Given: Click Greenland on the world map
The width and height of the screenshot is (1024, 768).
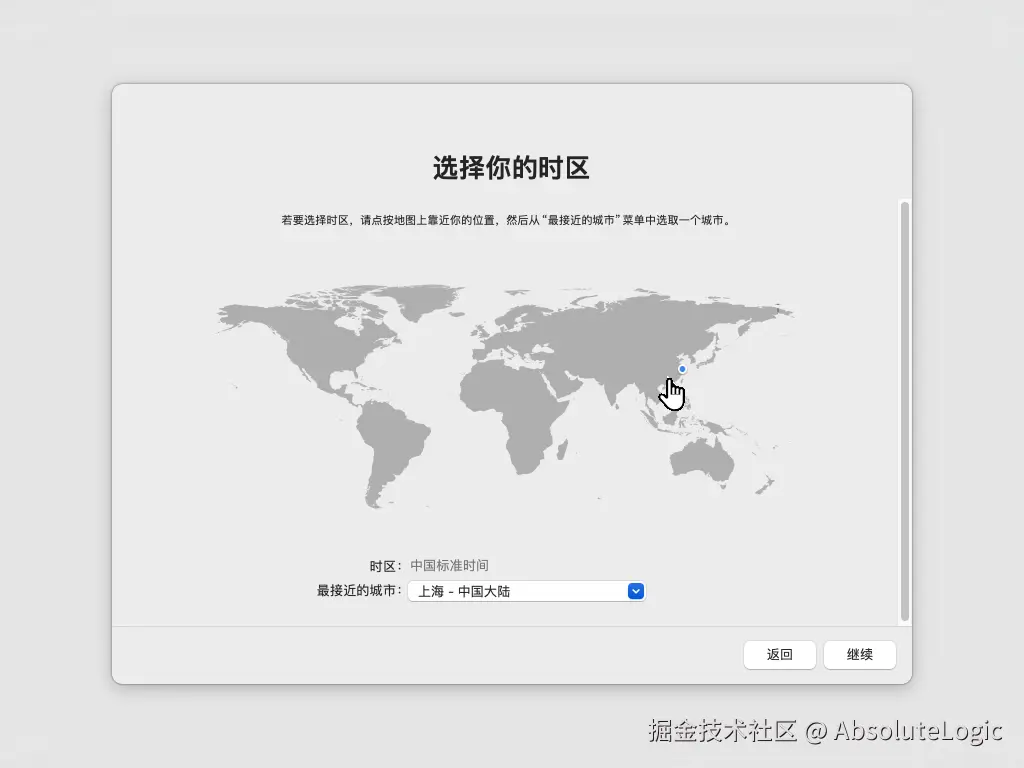Looking at the screenshot, I should pos(421,300).
